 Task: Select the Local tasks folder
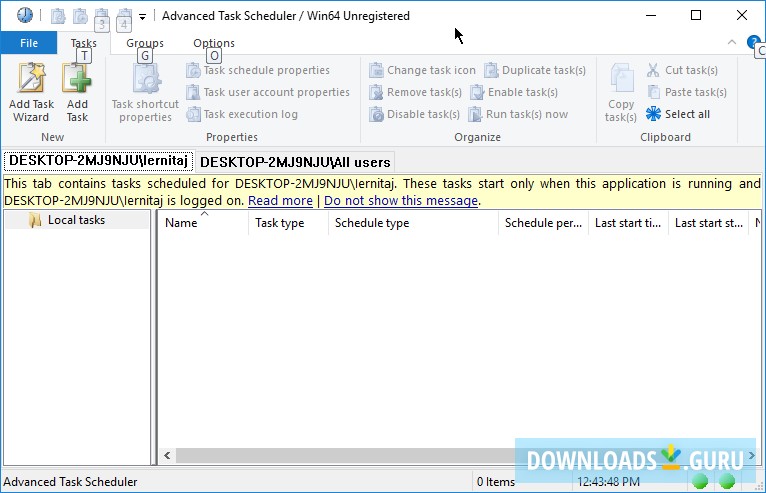click(x=76, y=220)
